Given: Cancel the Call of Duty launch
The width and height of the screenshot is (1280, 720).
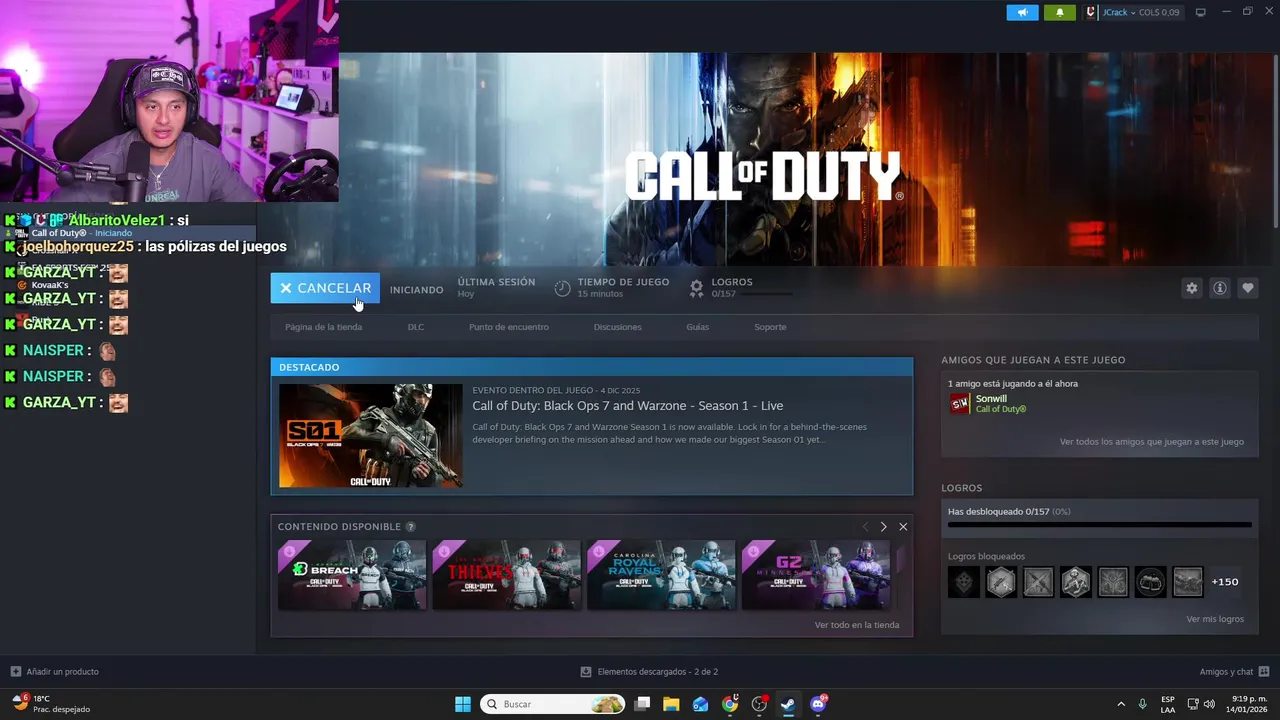Looking at the screenshot, I should pyautogui.click(x=325, y=288).
